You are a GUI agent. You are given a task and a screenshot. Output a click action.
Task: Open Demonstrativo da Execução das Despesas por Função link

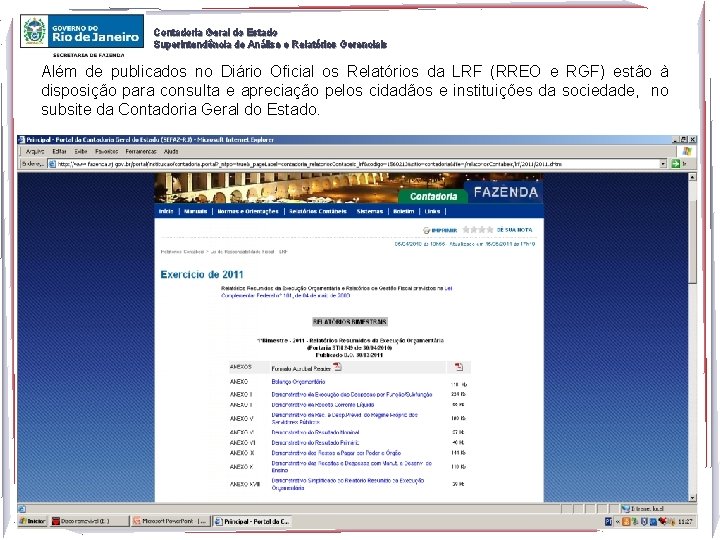tap(352, 394)
